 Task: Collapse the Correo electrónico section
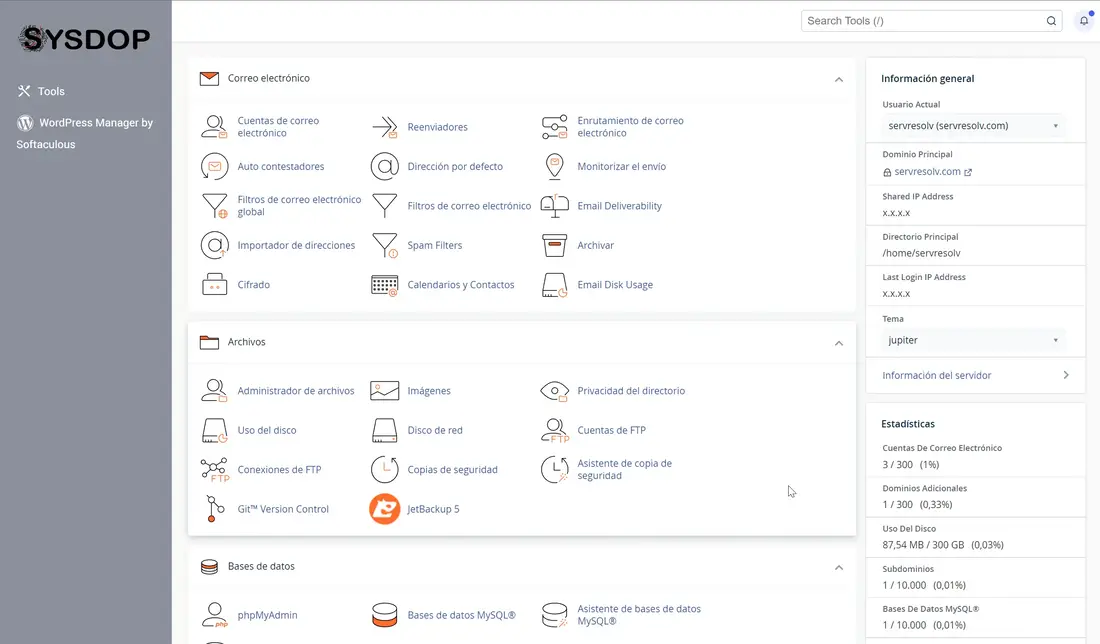coord(838,79)
